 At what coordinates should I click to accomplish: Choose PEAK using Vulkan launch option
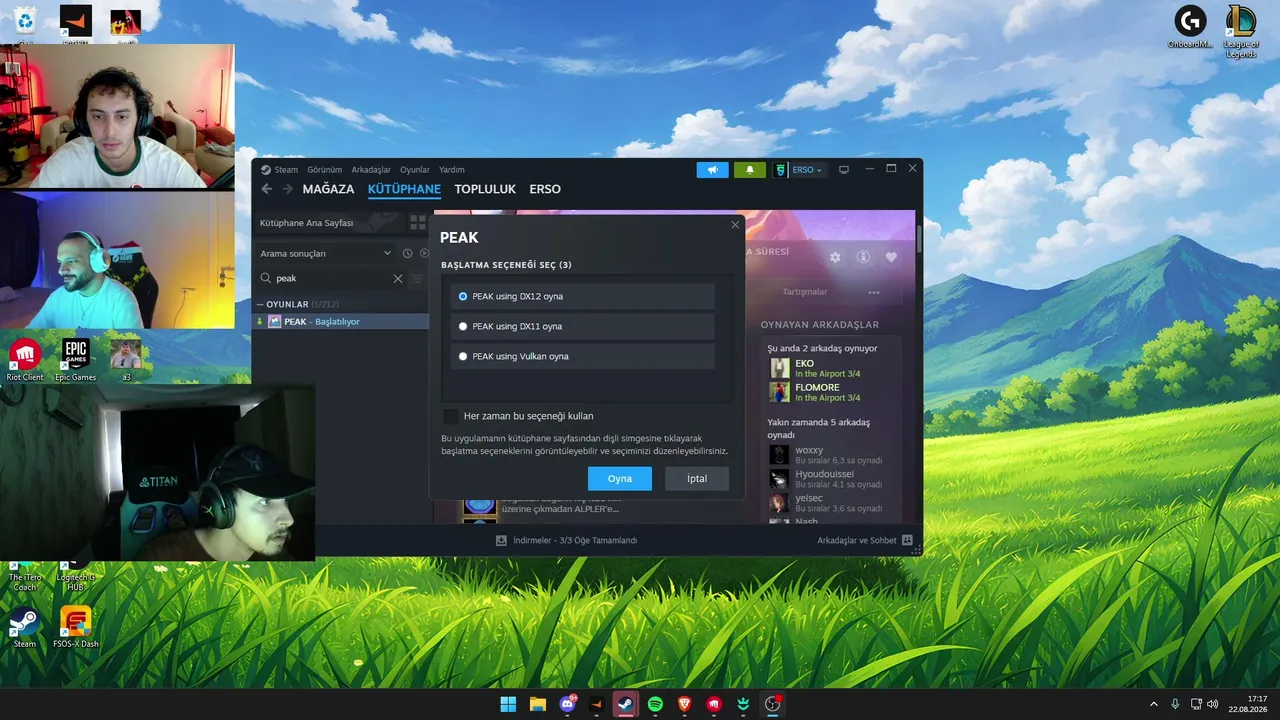tap(583, 356)
